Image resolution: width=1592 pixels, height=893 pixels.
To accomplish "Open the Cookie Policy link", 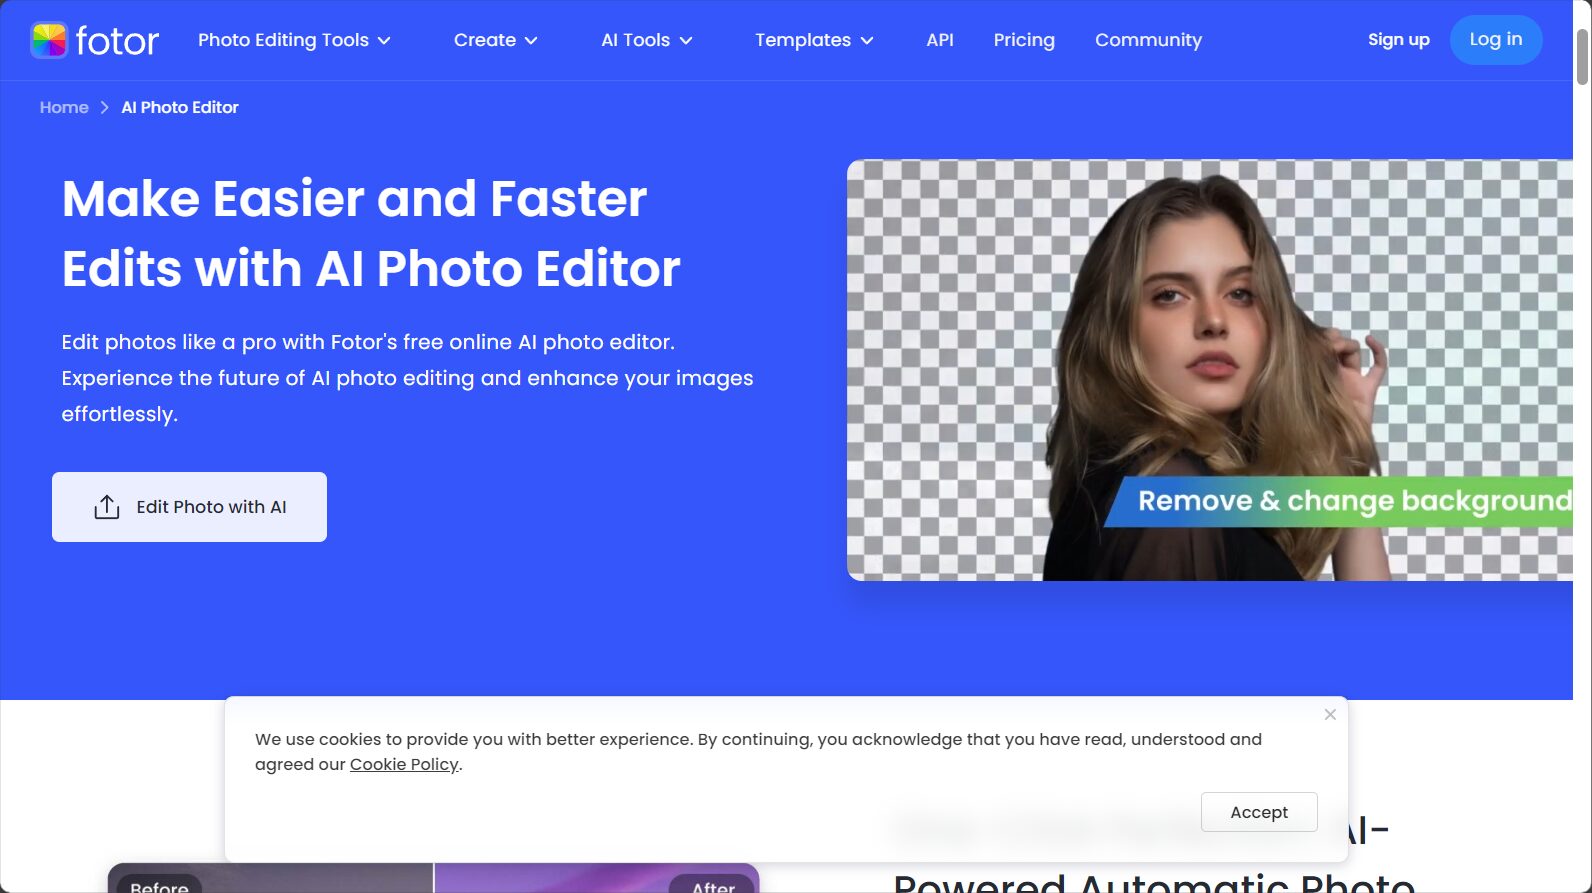I will click(404, 764).
